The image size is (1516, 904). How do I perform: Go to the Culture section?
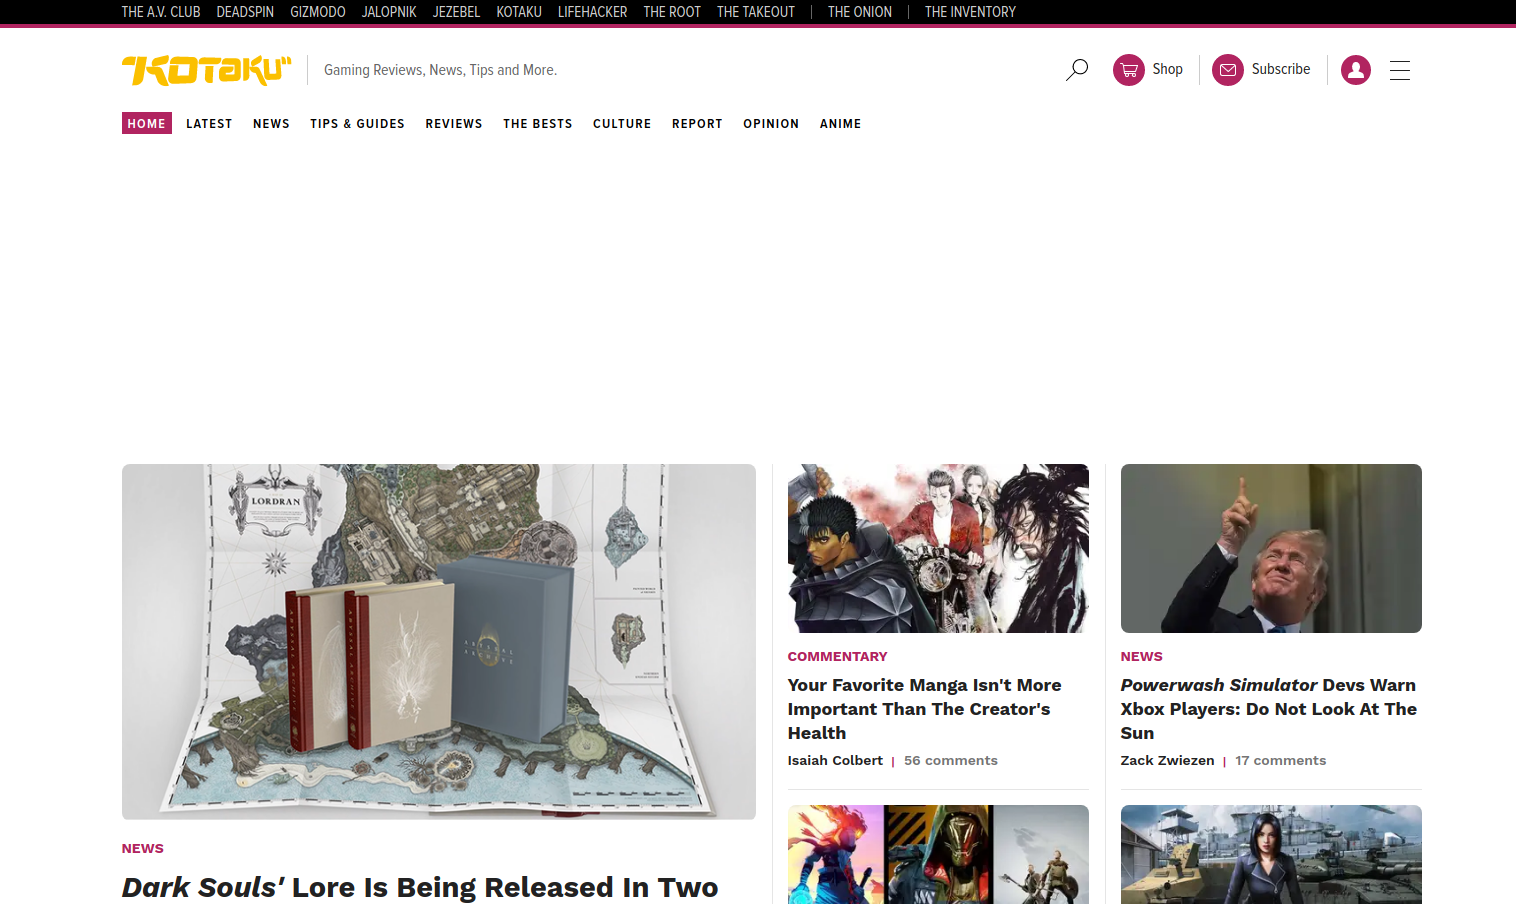point(622,124)
